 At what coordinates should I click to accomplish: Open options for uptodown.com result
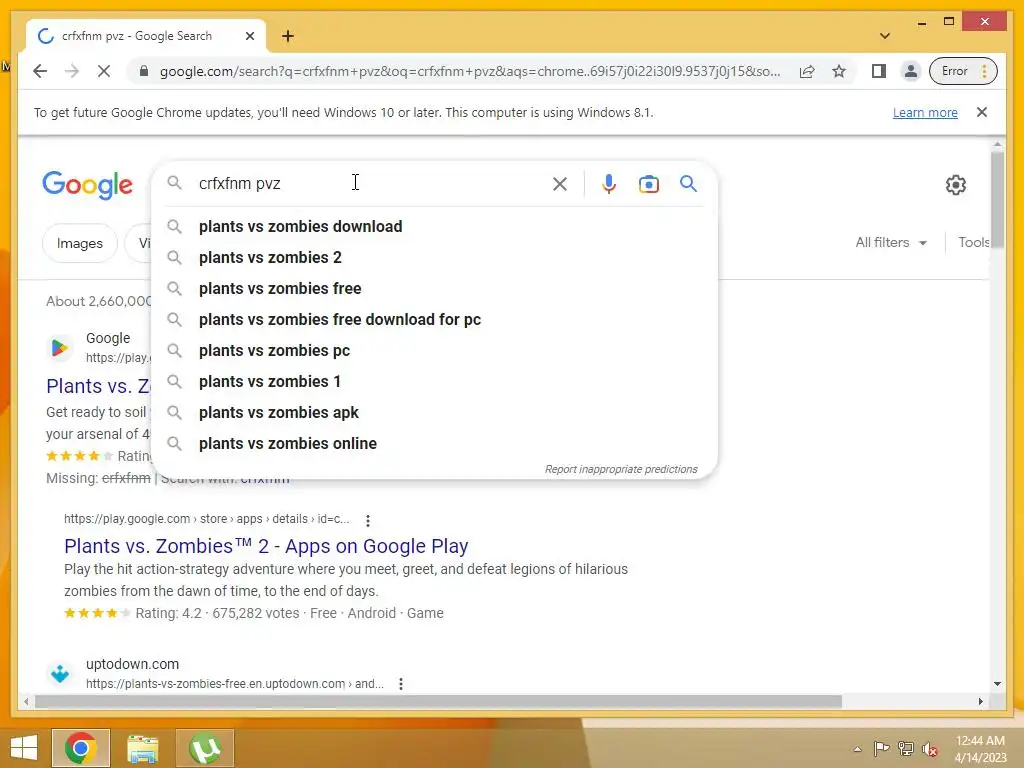pyautogui.click(x=400, y=684)
